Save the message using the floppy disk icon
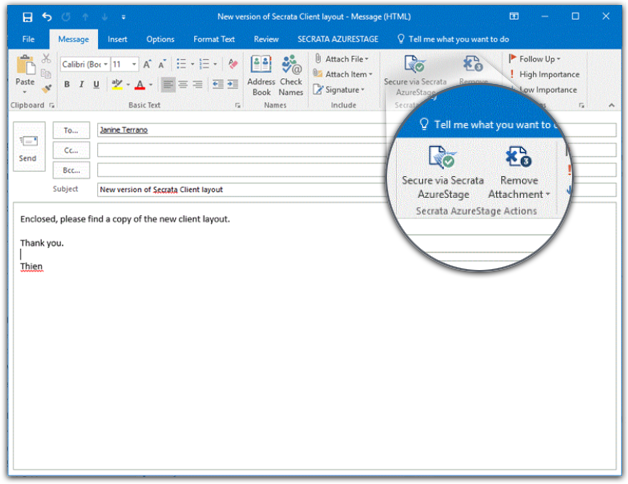 (27, 17)
